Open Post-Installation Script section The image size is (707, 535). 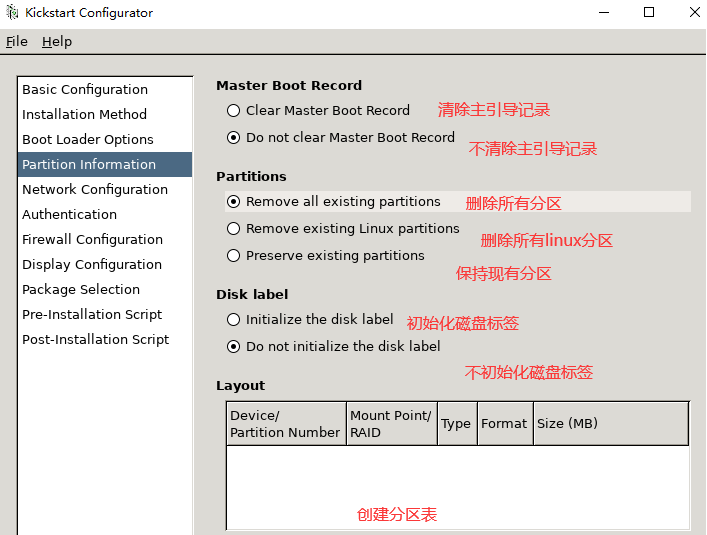(105, 339)
